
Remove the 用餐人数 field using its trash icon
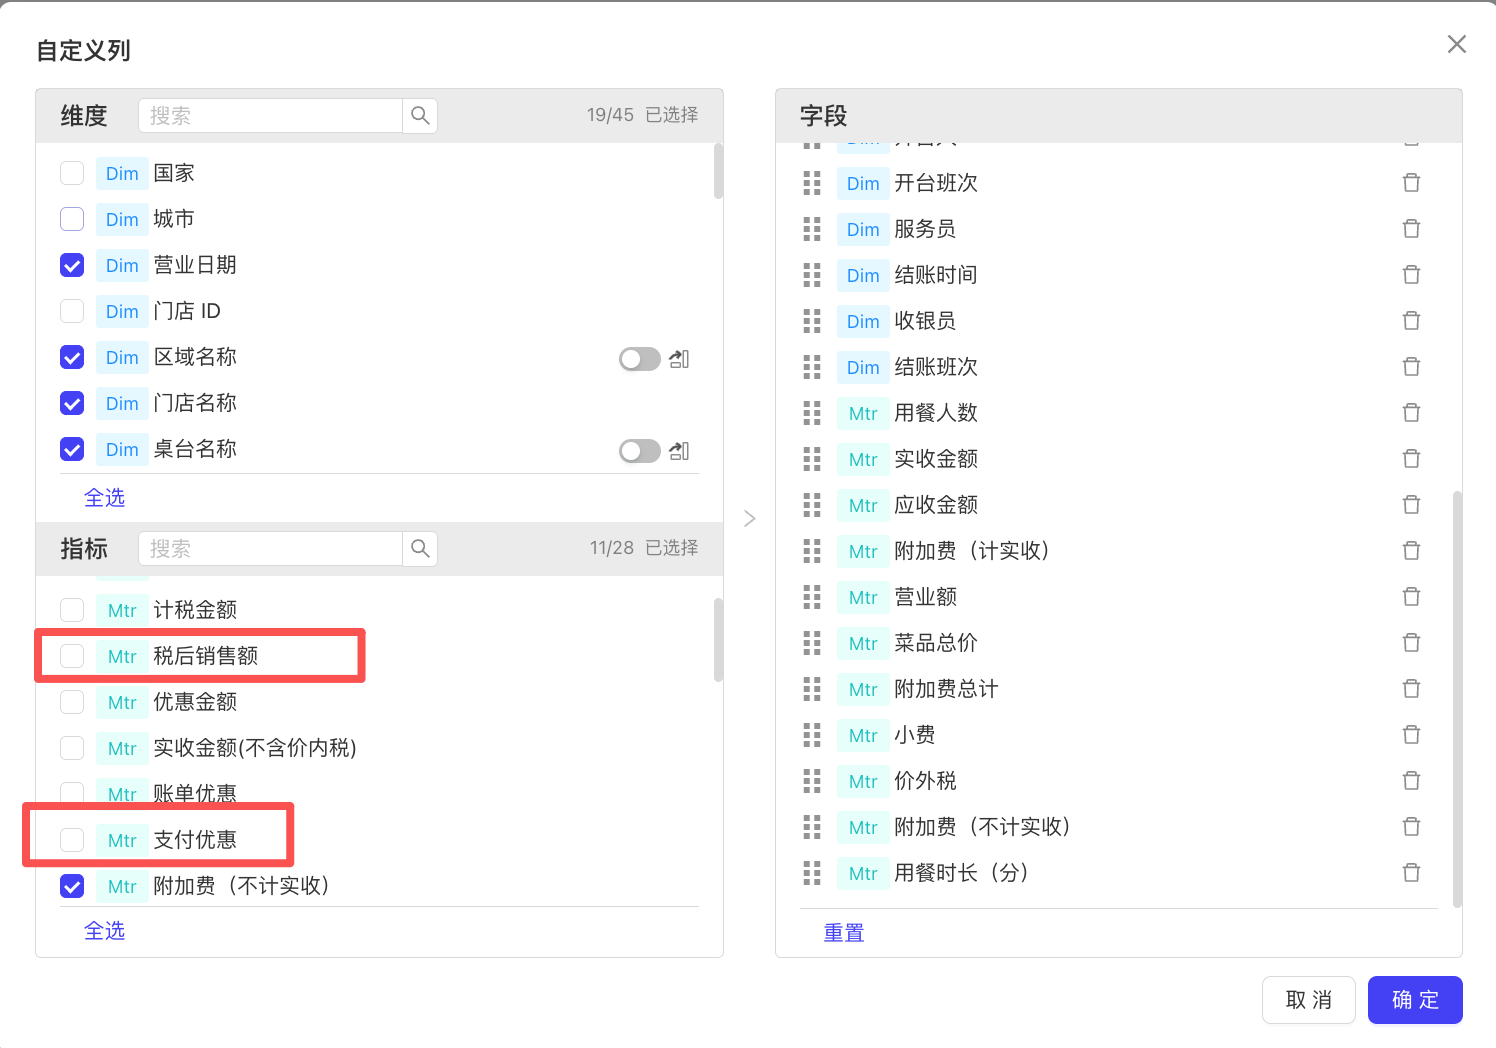[x=1411, y=413]
